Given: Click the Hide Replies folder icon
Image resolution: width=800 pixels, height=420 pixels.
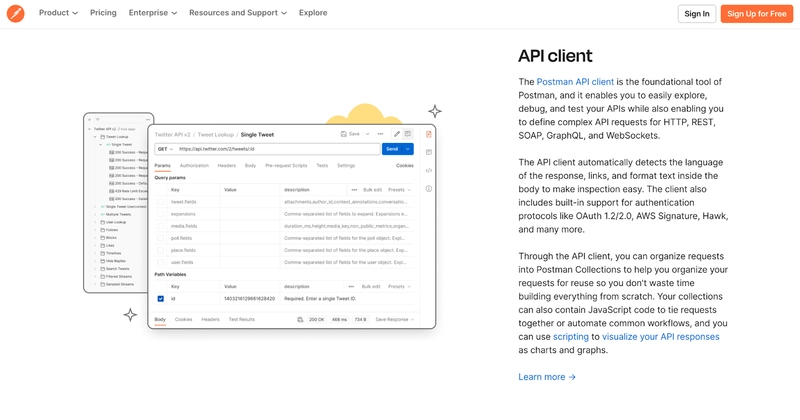Looking at the screenshot, I should point(103,261).
